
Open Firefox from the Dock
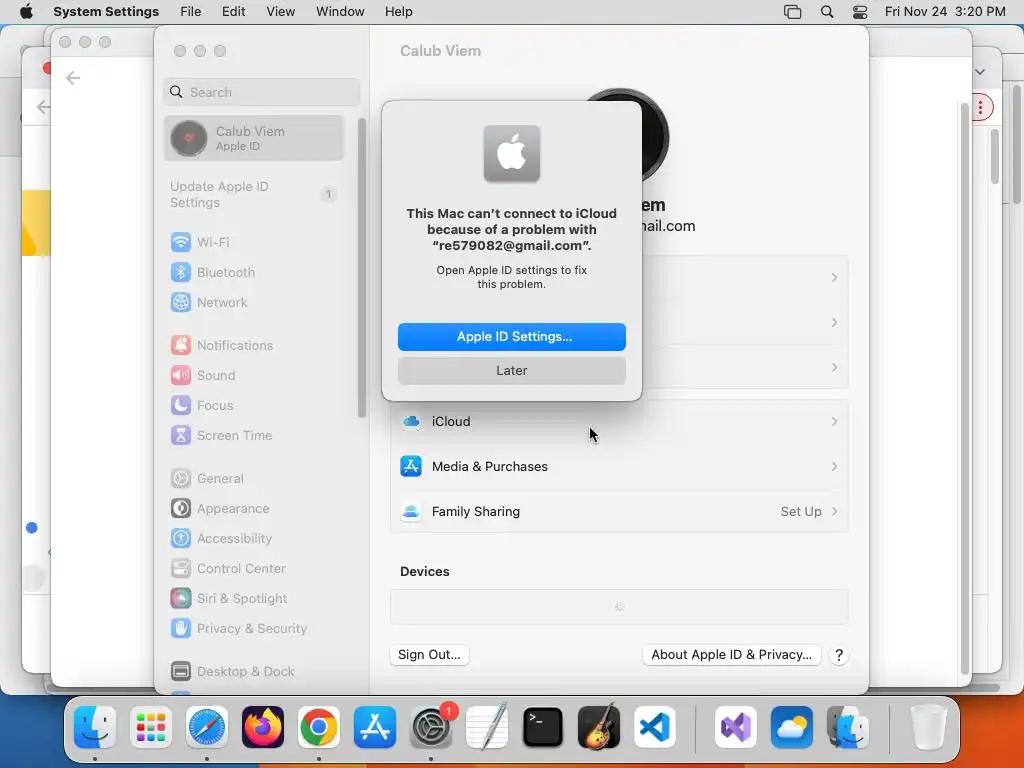click(x=263, y=727)
